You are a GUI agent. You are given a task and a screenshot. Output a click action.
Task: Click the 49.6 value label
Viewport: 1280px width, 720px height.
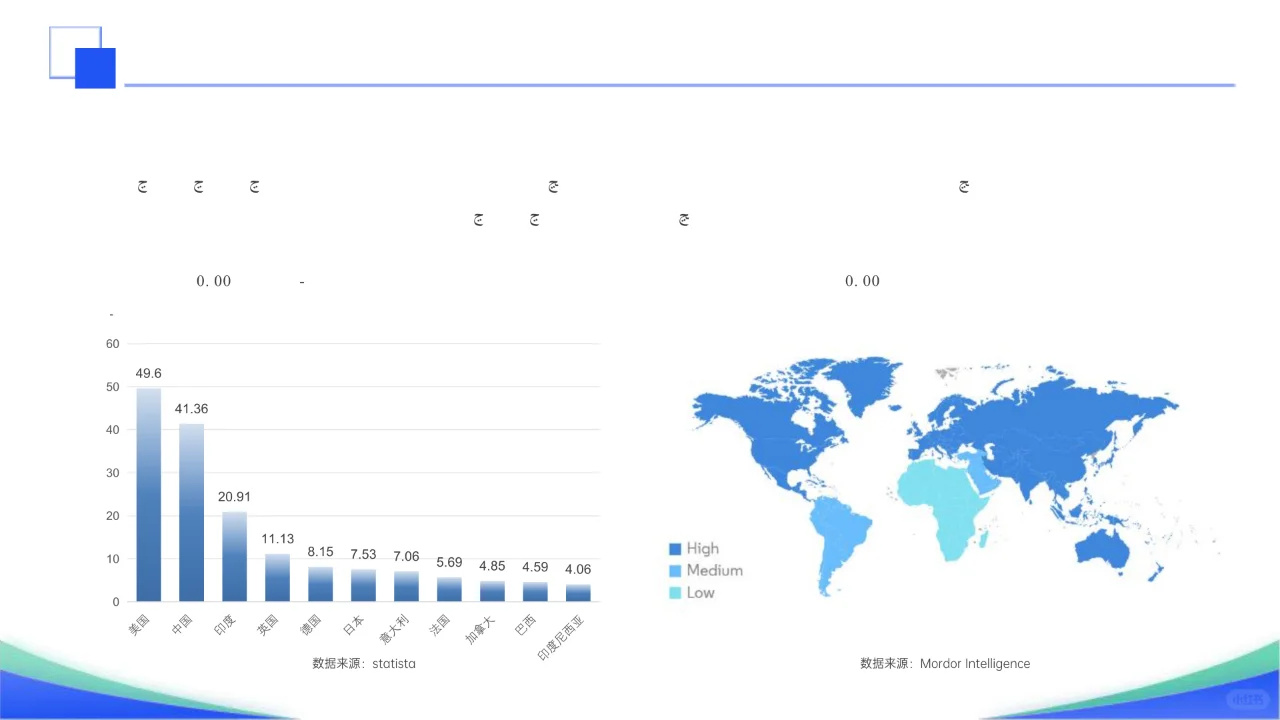point(149,373)
